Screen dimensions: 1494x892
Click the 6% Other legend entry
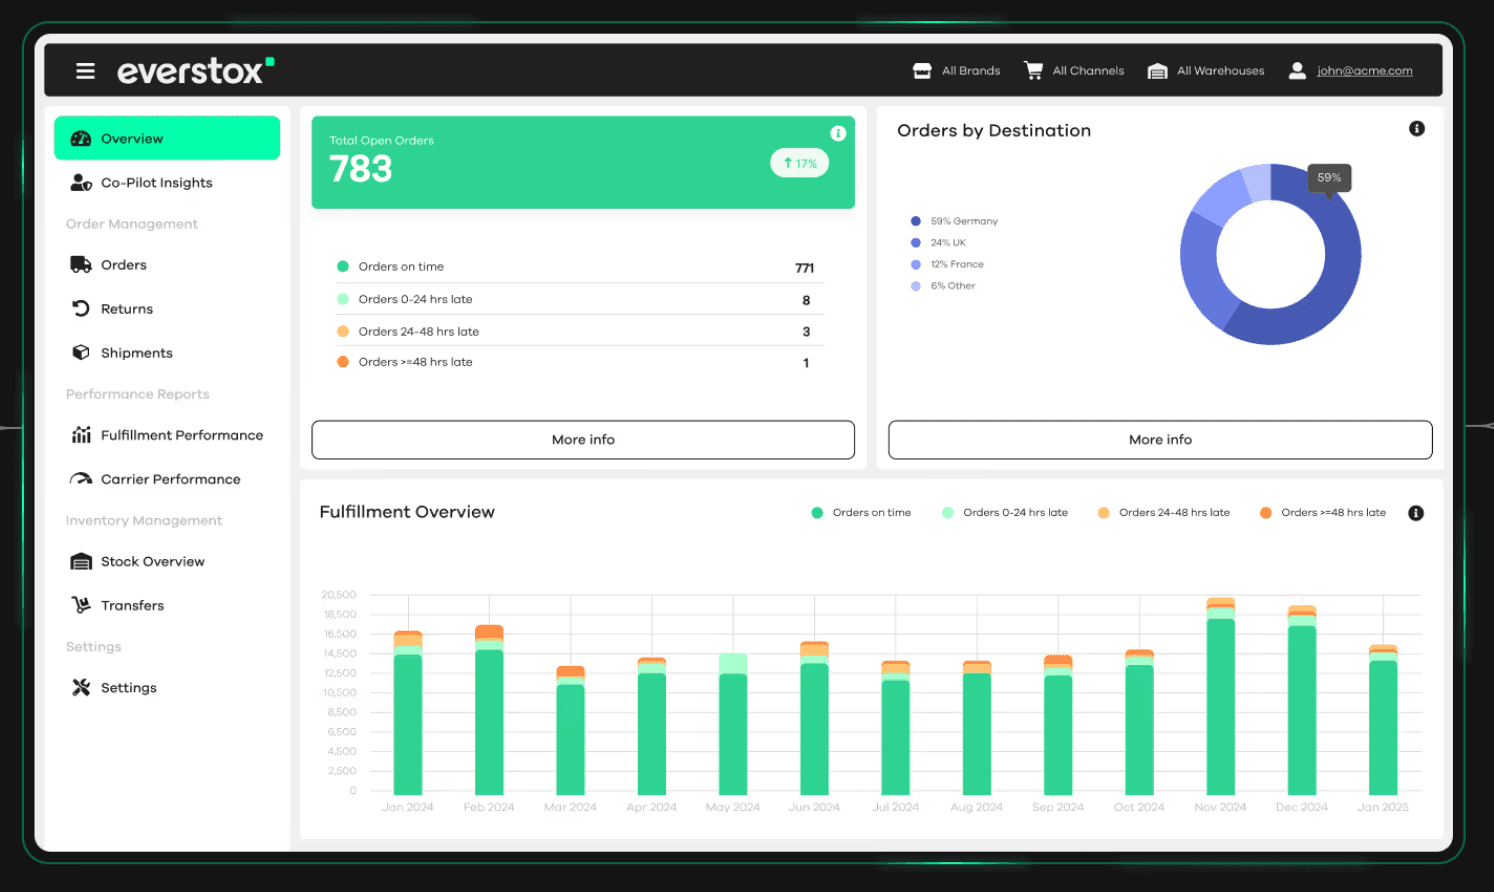click(943, 286)
